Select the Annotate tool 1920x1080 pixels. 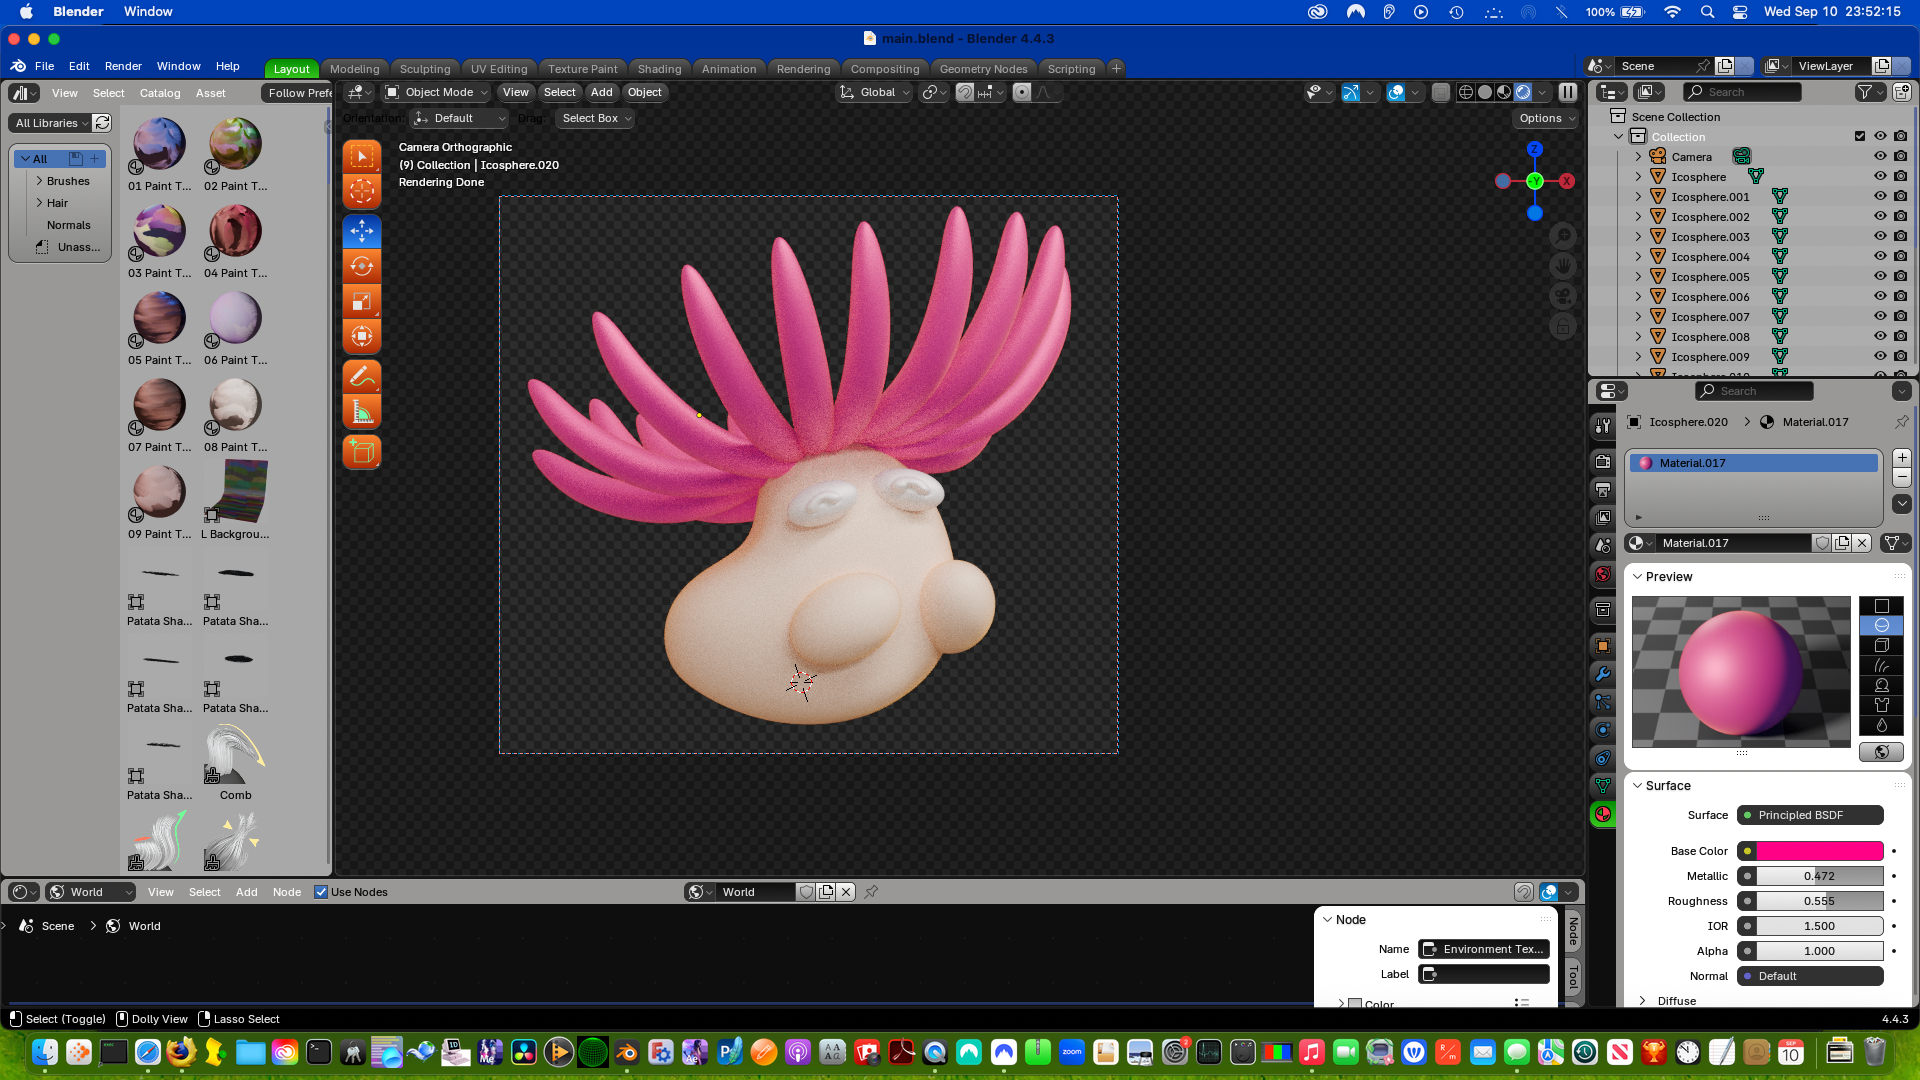tap(362, 377)
